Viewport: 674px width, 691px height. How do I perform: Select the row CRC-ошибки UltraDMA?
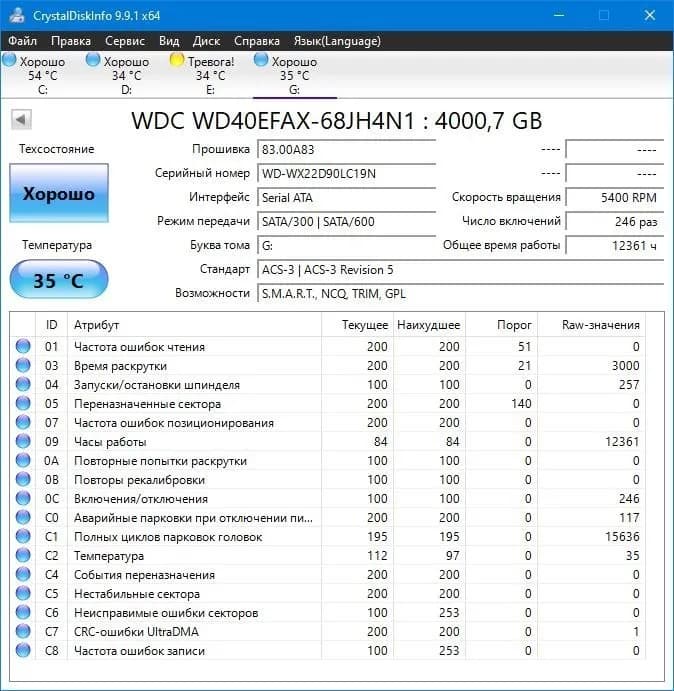tap(328, 632)
